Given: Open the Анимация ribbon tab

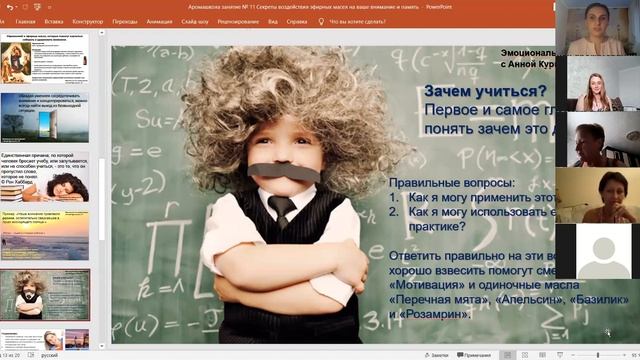Looking at the screenshot, I should coord(159,22).
